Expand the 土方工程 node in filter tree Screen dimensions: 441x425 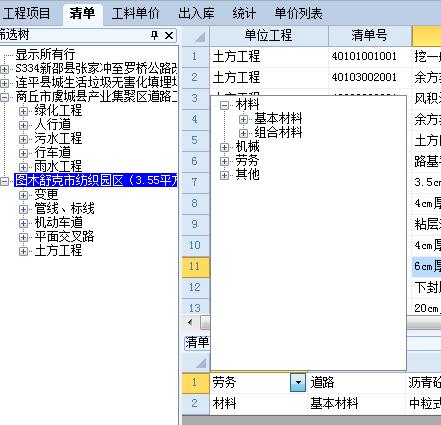pyautogui.click(x=23, y=251)
